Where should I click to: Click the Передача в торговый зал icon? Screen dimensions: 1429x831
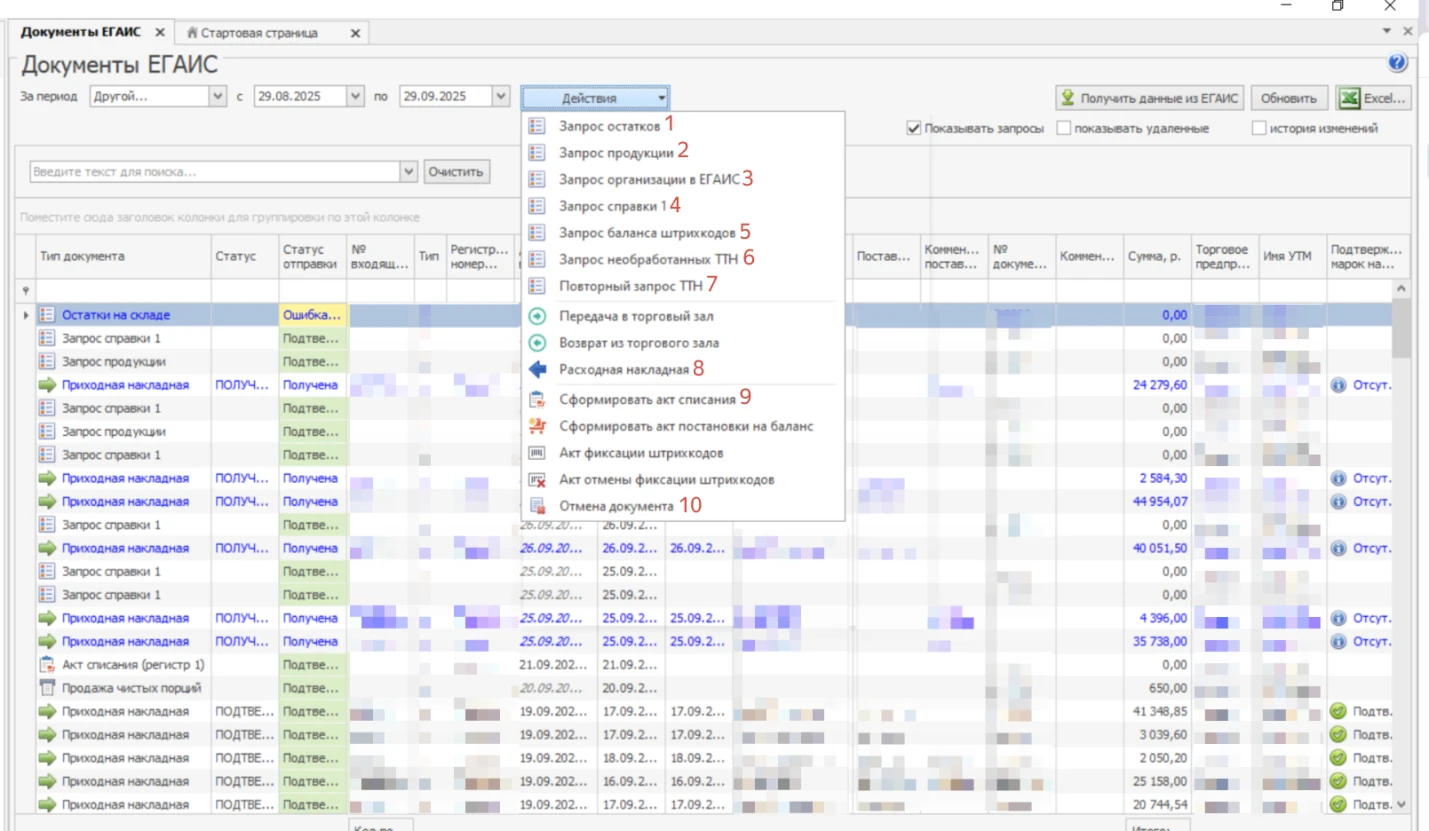[x=537, y=316]
